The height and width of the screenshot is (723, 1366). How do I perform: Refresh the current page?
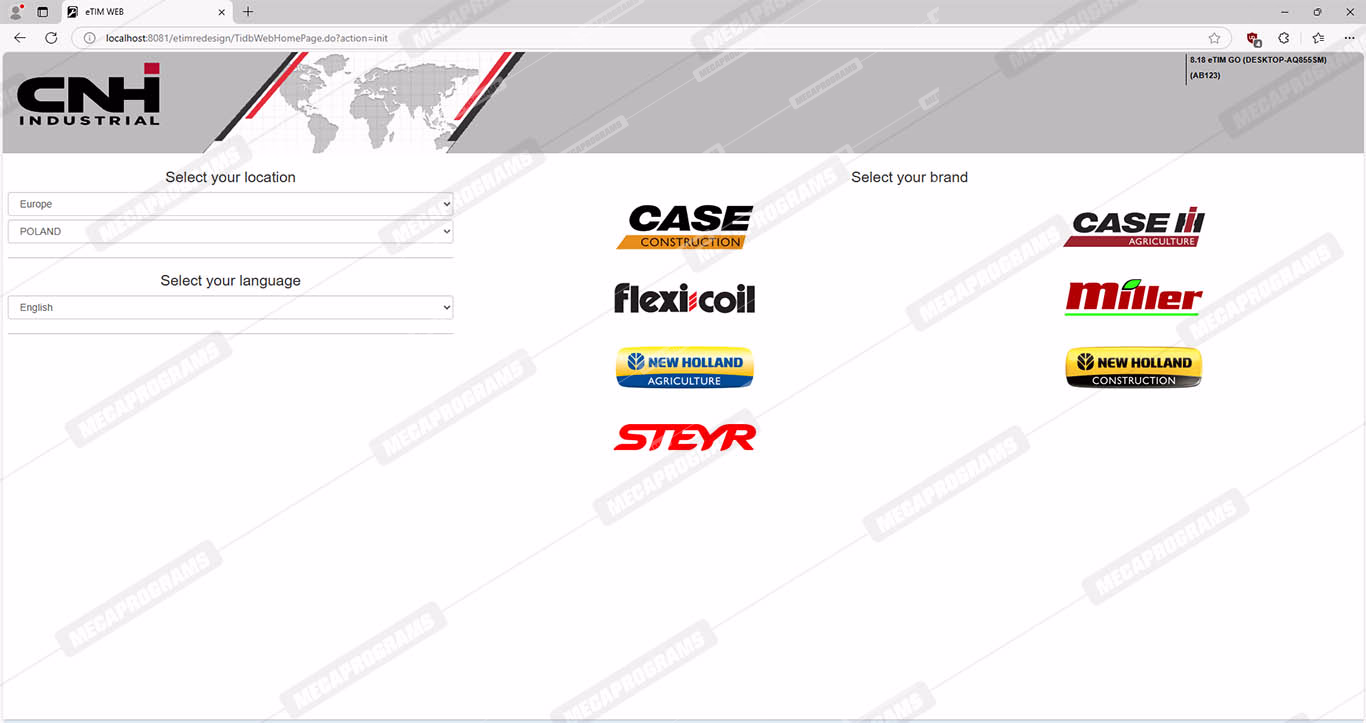click(x=51, y=38)
